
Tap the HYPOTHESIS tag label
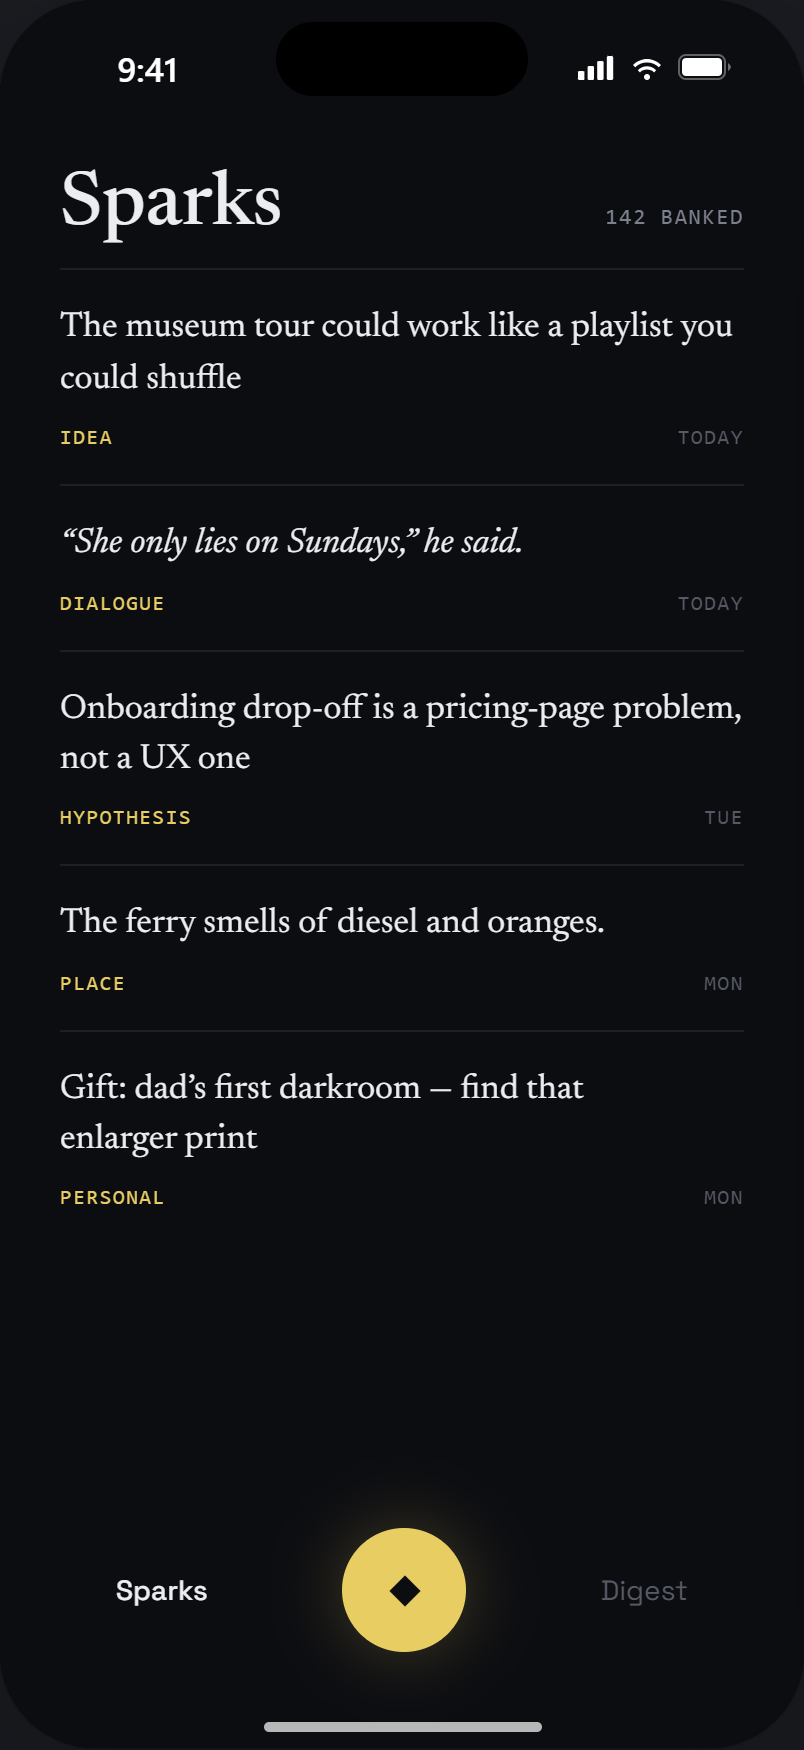125,817
